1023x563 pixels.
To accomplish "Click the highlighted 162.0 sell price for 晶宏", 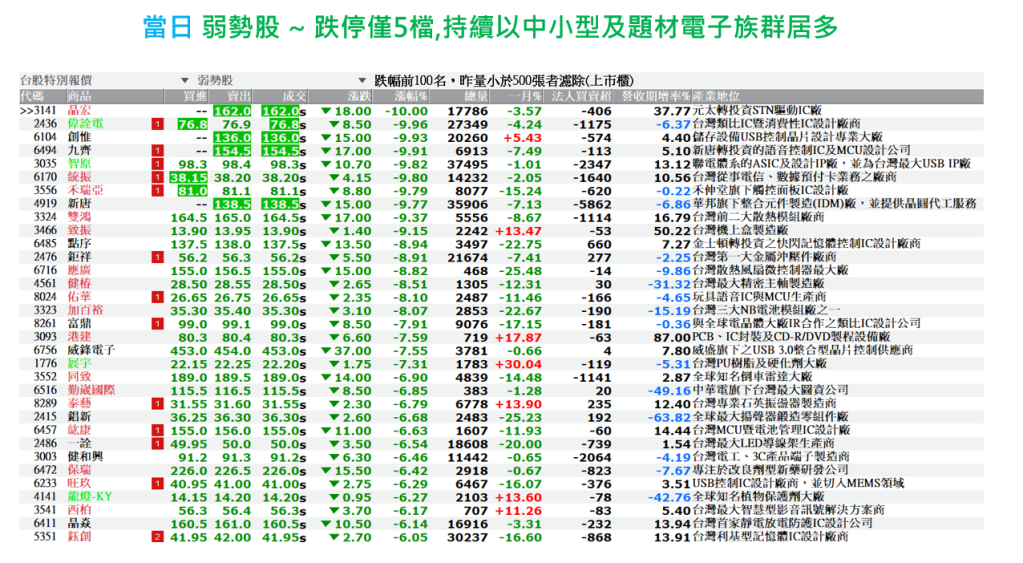I will pos(232,111).
